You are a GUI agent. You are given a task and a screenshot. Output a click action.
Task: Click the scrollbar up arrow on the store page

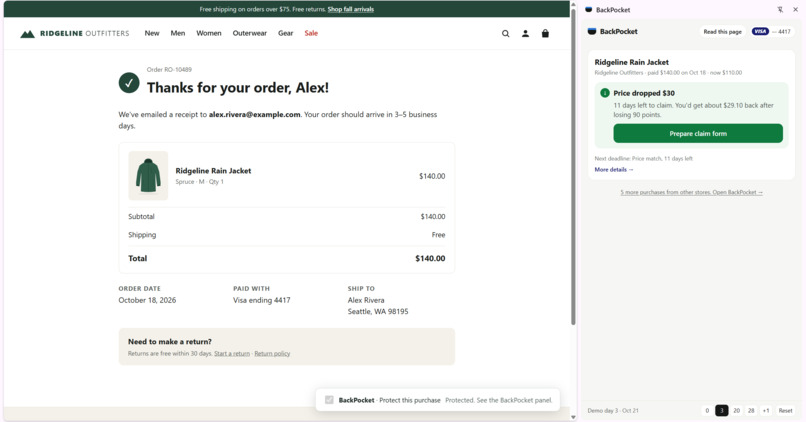coord(573,5)
